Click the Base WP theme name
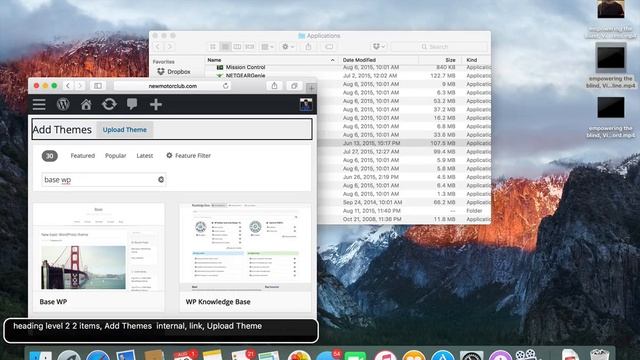The image size is (640, 360). (x=53, y=302)
